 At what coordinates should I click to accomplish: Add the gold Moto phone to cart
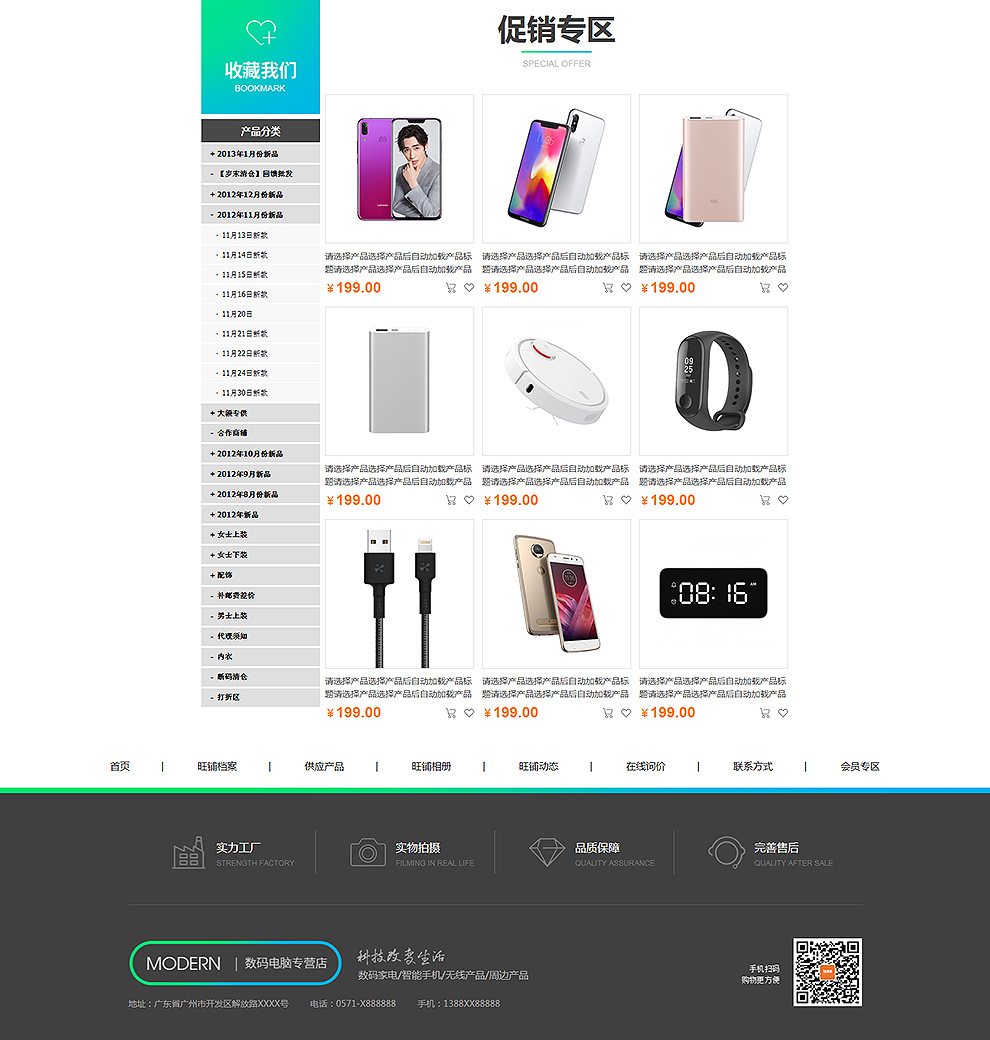click(608, 713)
